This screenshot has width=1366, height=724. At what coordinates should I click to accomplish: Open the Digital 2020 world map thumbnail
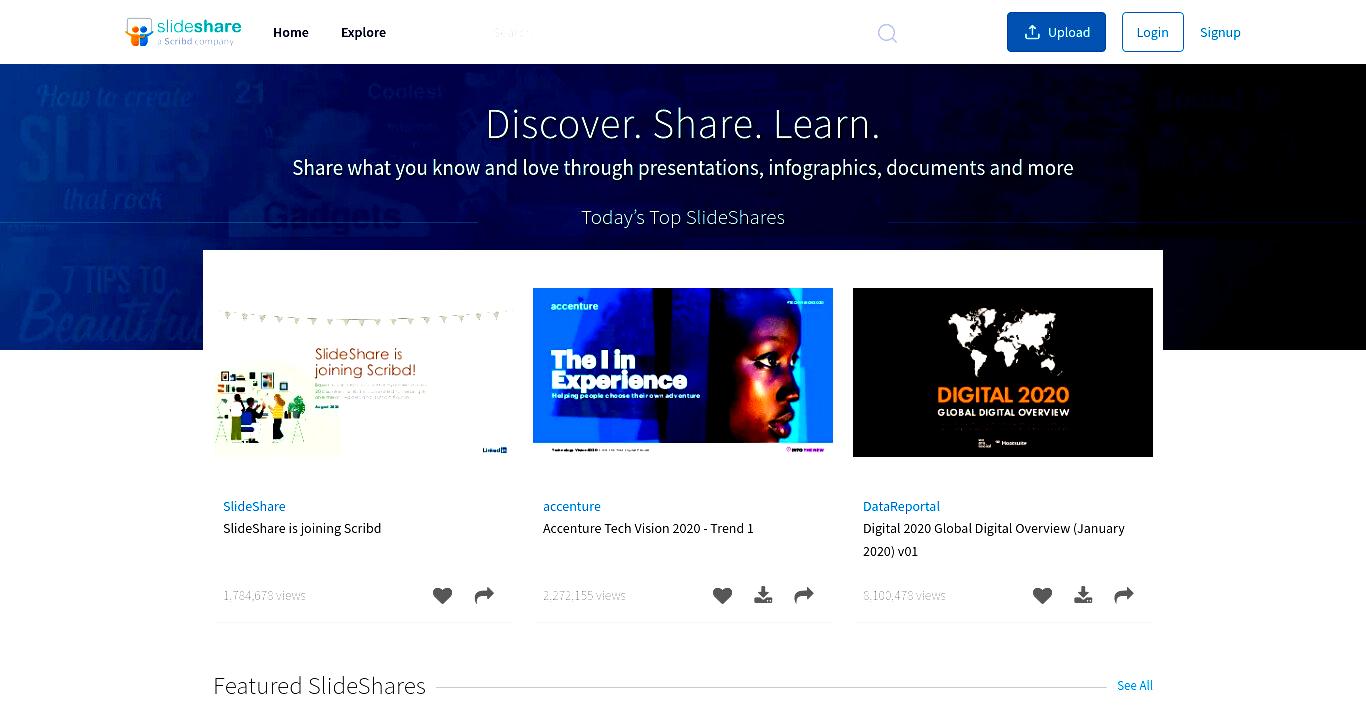pyautogui.click(x=1003, y=373)
